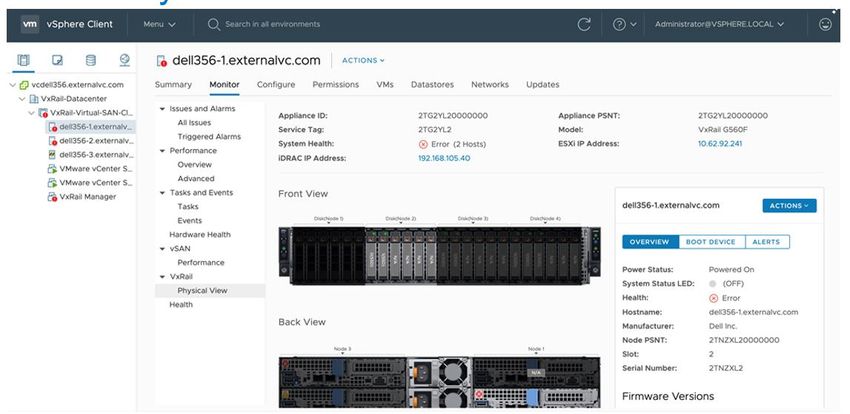Click the first VMware vCenter S... VM icon

click(53, 169)
